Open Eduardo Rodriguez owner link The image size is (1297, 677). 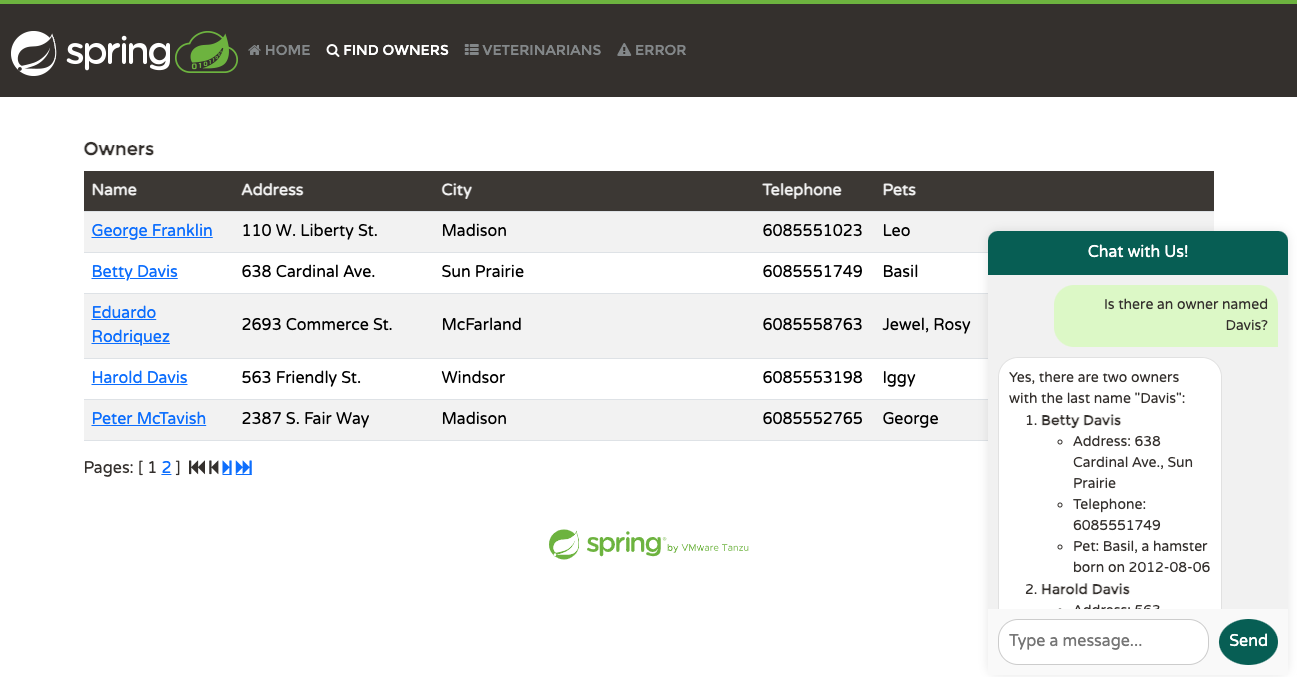tap(131, 324)
